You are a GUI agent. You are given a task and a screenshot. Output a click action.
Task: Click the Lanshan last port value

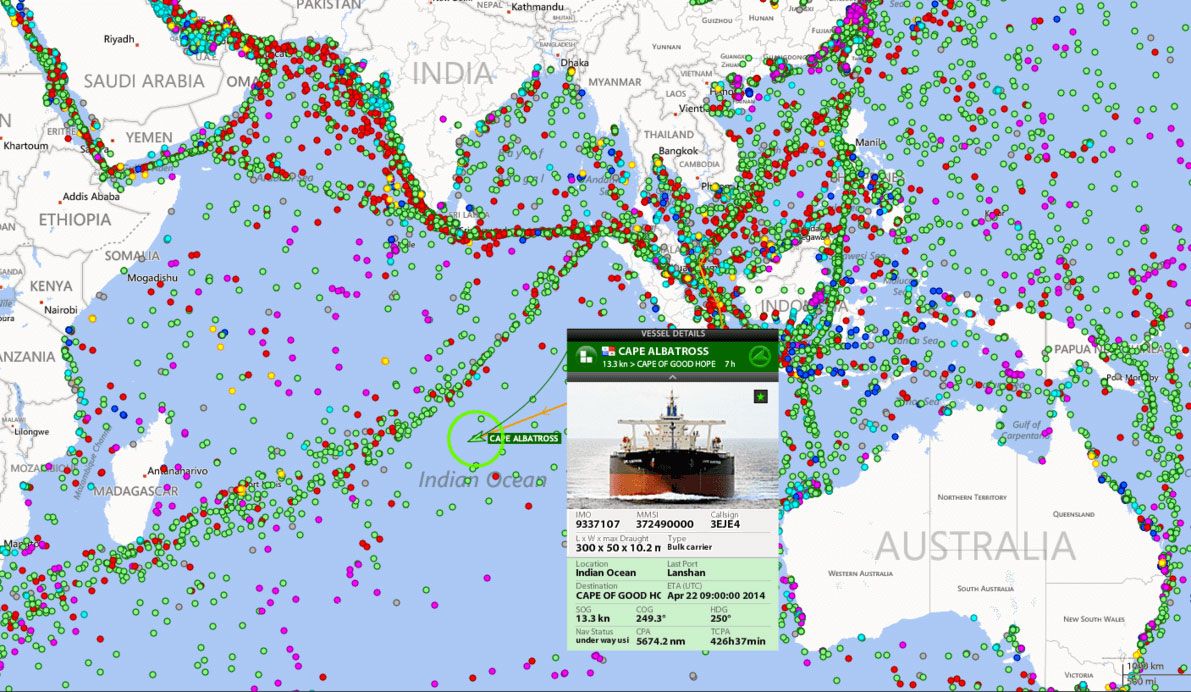pos(688,573)
